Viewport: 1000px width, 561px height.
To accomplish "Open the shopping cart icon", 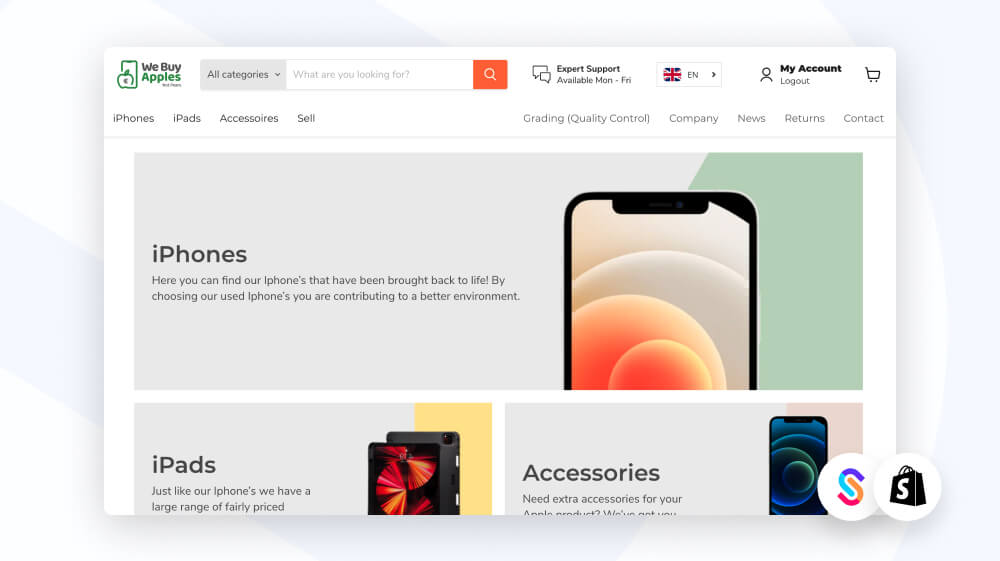I will (x=872, y=75).
